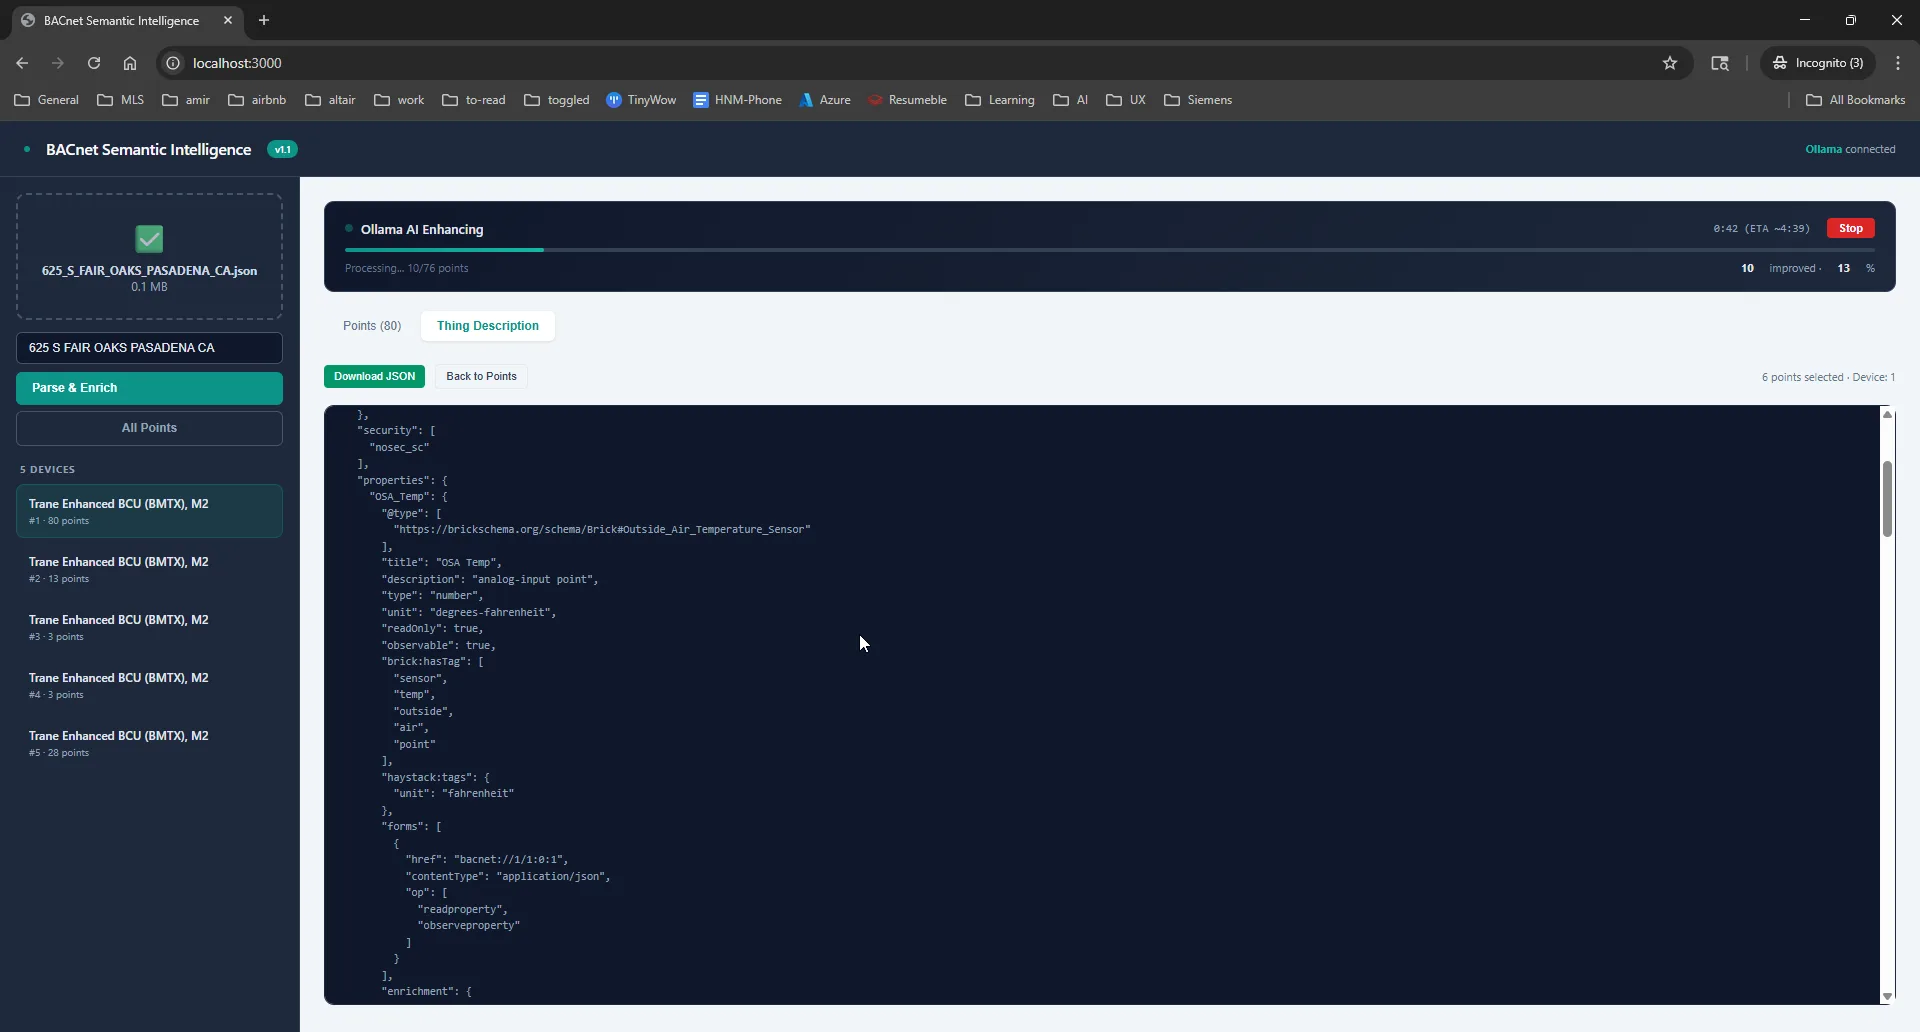Open the media/tab search icon near Incognito
Screen dimensions: 1920x1032
1720,63
